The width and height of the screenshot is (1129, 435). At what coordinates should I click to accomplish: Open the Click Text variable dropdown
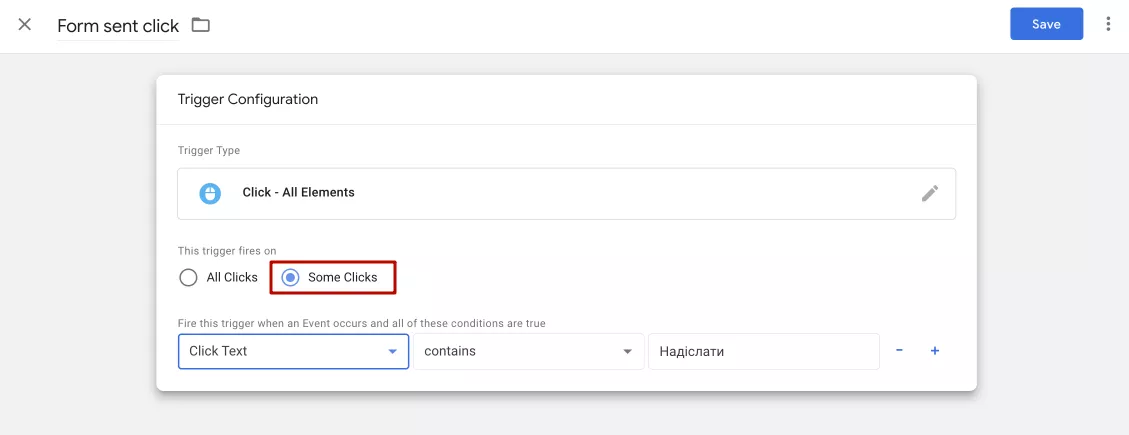click(293, 351)
